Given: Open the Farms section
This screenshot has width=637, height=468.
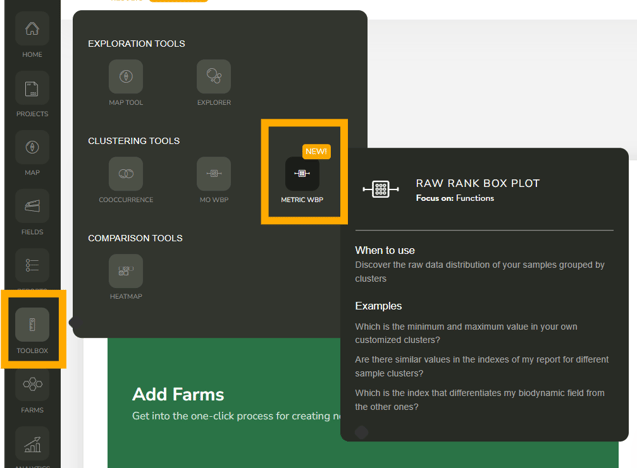Looking at the screenshot, I should click(32, 390).
